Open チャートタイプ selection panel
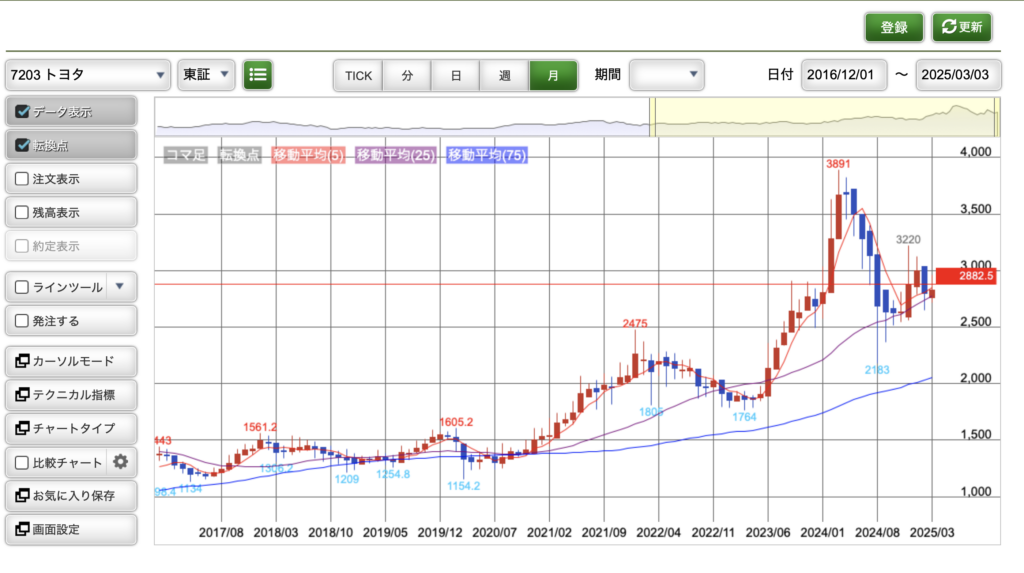 click(x=71, y=428)
